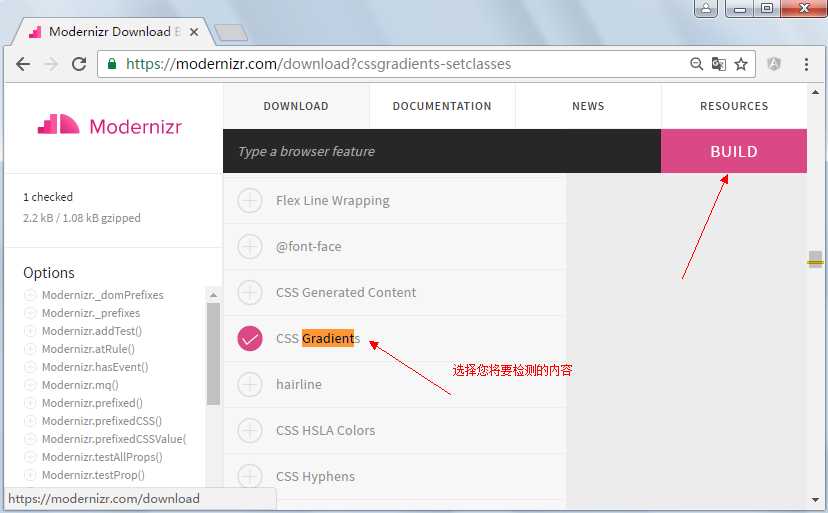828x513 pixels.
Task: Toggle Modernizr.testAllProps() option
Action: pyautogui.click(x=30, y=456)
